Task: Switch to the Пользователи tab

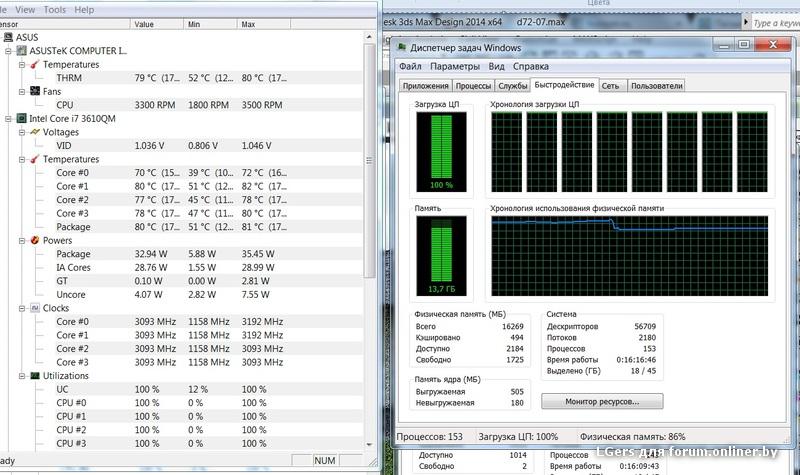Action: click(657, 86)
